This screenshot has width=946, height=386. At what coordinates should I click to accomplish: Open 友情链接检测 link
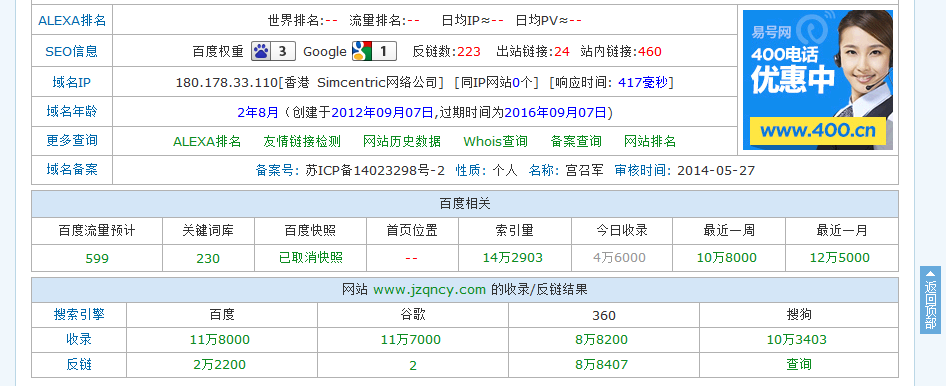tap(302, 141)
